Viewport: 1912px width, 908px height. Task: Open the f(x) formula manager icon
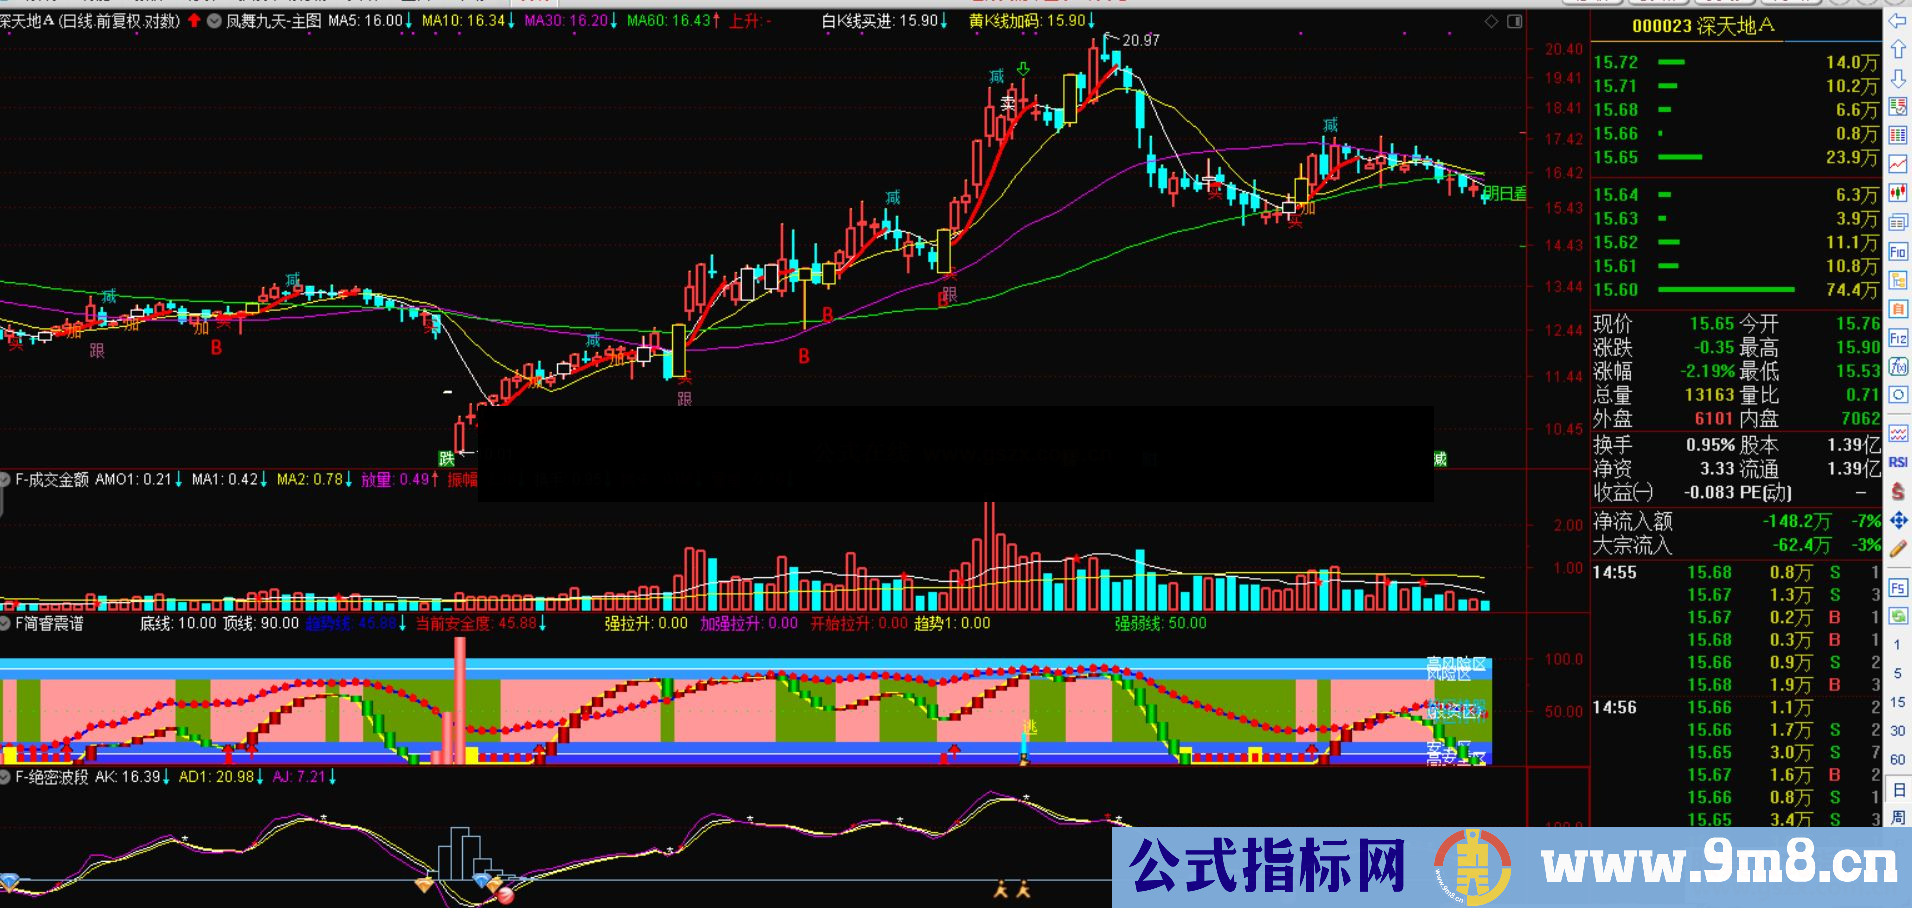coord(1897,366)
